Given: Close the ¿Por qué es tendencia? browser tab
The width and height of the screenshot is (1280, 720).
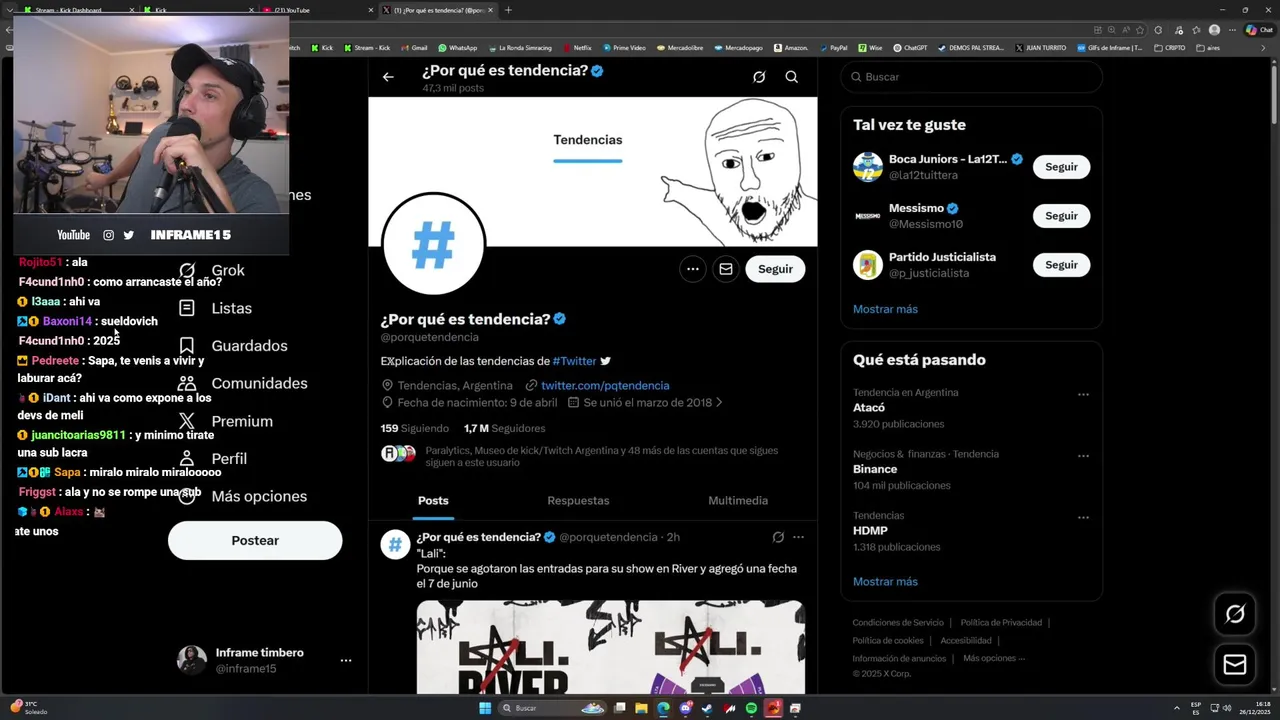Looking at the screenshot, I should [490, 10].
